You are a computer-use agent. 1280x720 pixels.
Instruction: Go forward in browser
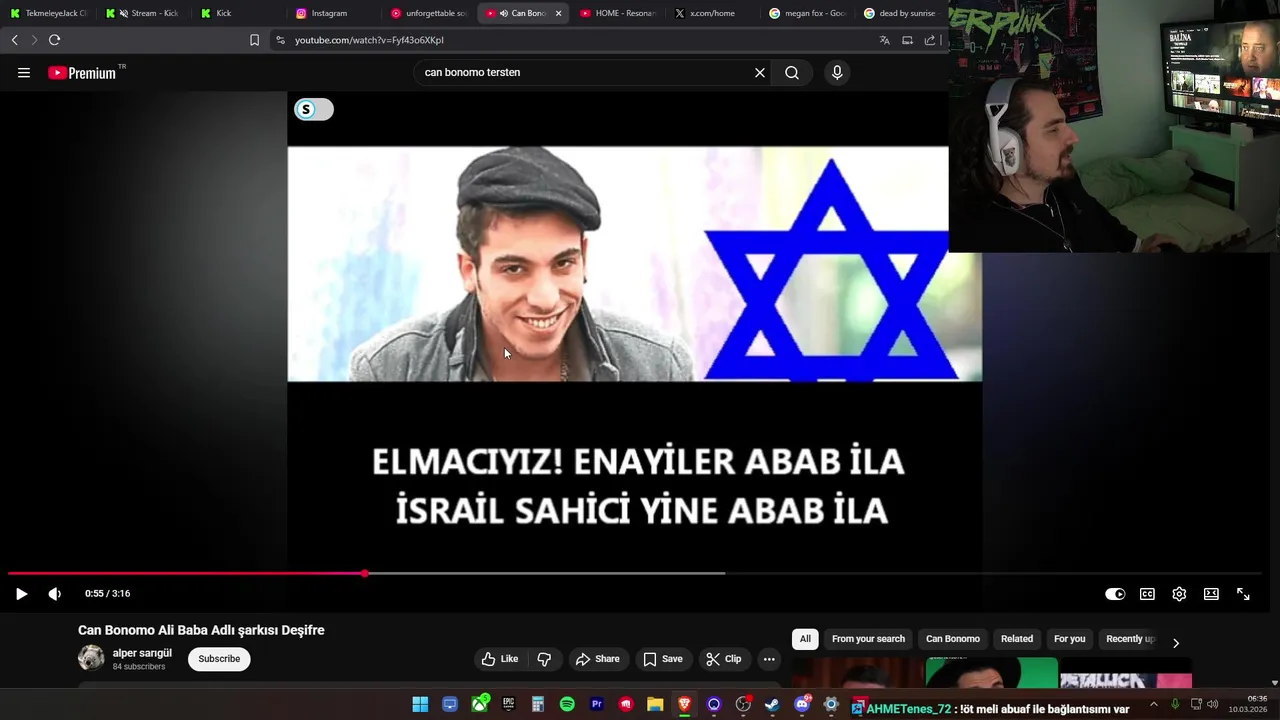pos(33,40)
